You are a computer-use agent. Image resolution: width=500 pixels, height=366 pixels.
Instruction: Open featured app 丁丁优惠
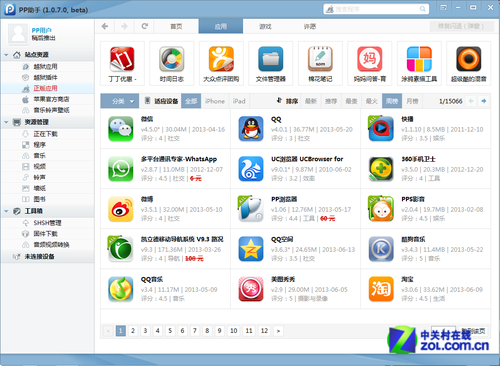(x=122, y=63)
